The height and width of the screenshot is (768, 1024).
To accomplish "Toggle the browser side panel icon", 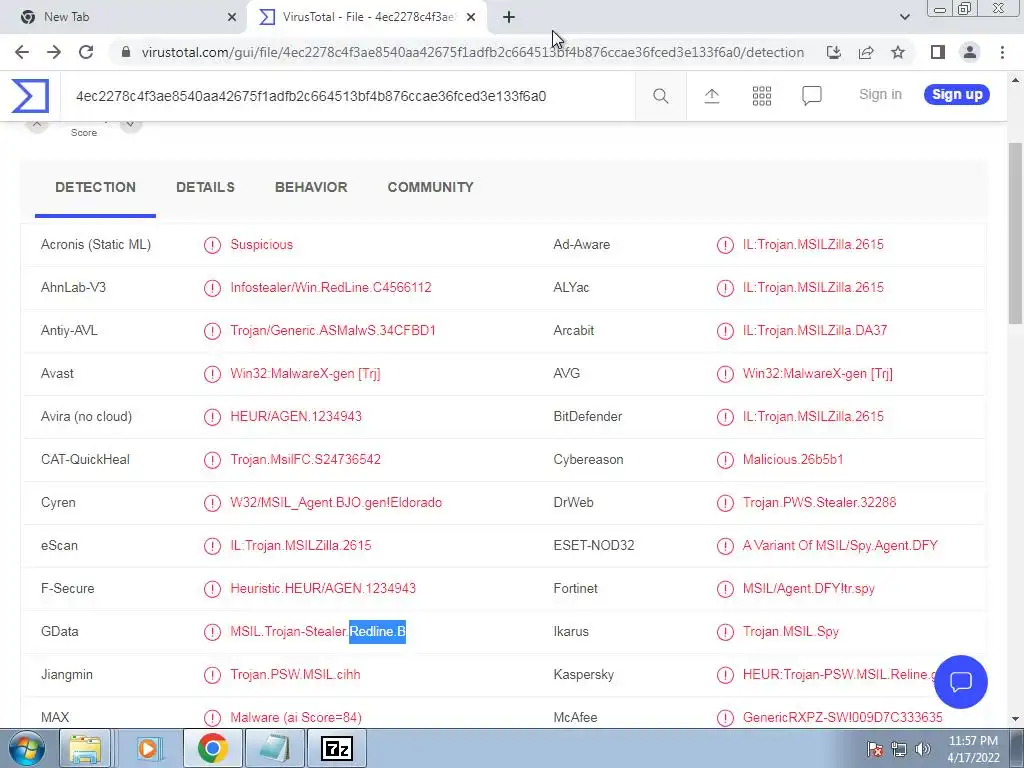I will point(938,52).
